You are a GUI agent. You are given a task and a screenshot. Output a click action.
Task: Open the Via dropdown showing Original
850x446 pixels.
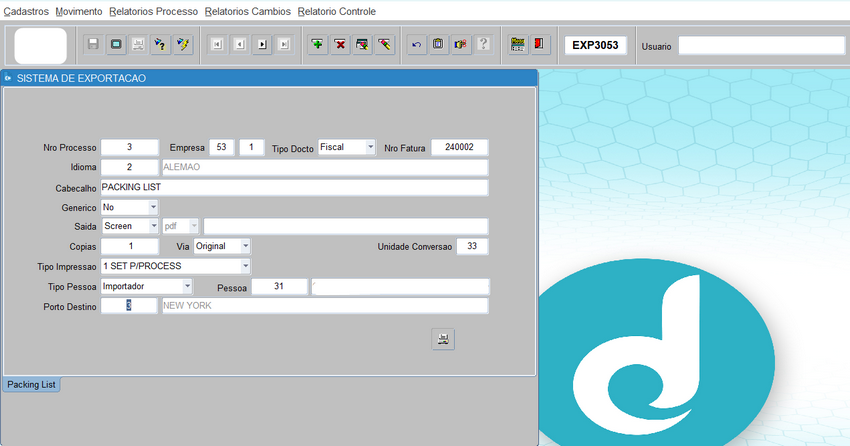[x=245, y=246]
